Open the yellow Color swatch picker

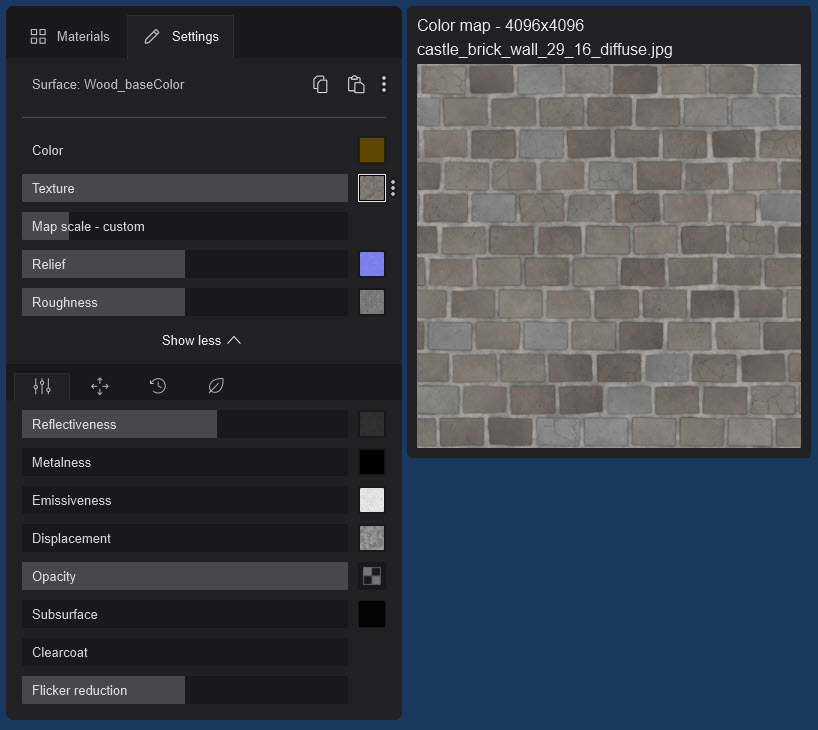coord(371,150)
